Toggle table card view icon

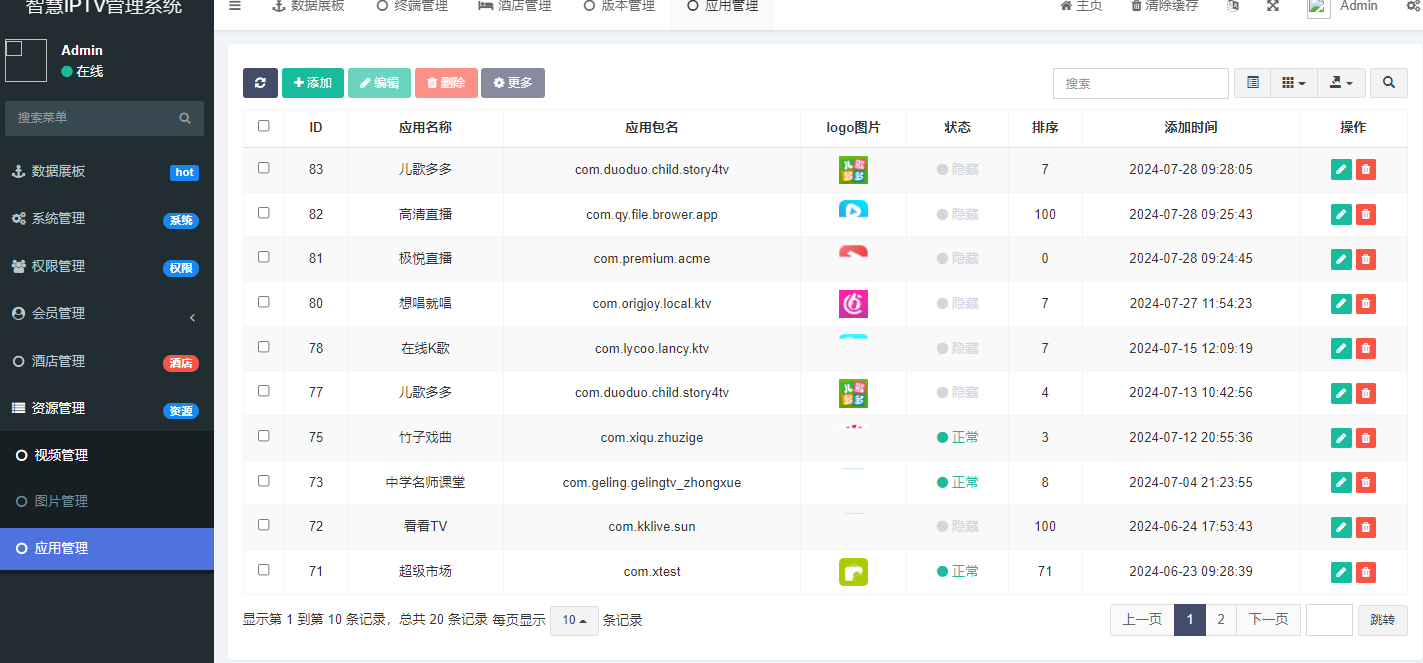(x=1252, y=83)
